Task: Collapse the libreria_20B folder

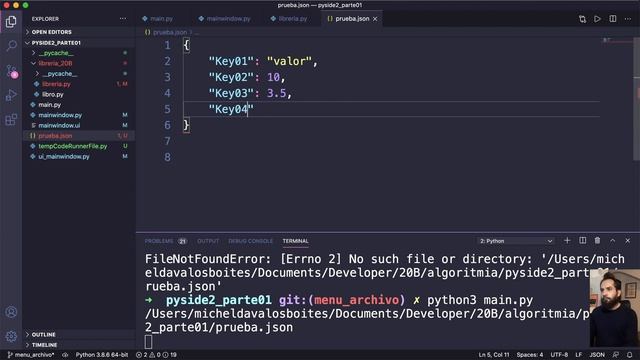Action: point(55,63)
